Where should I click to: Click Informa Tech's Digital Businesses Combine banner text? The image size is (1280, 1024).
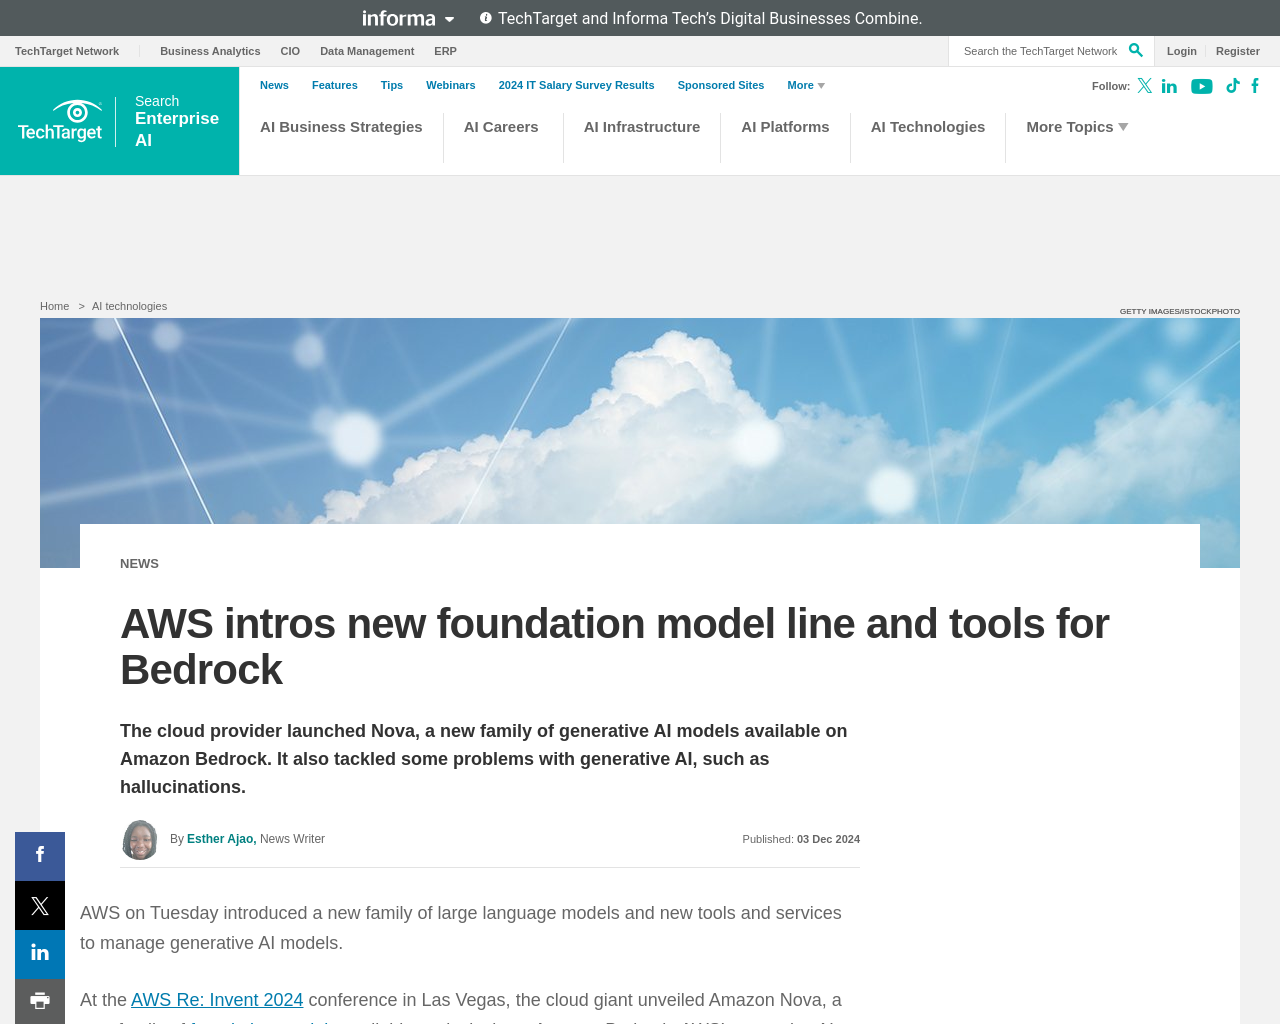tap(710, 18)
